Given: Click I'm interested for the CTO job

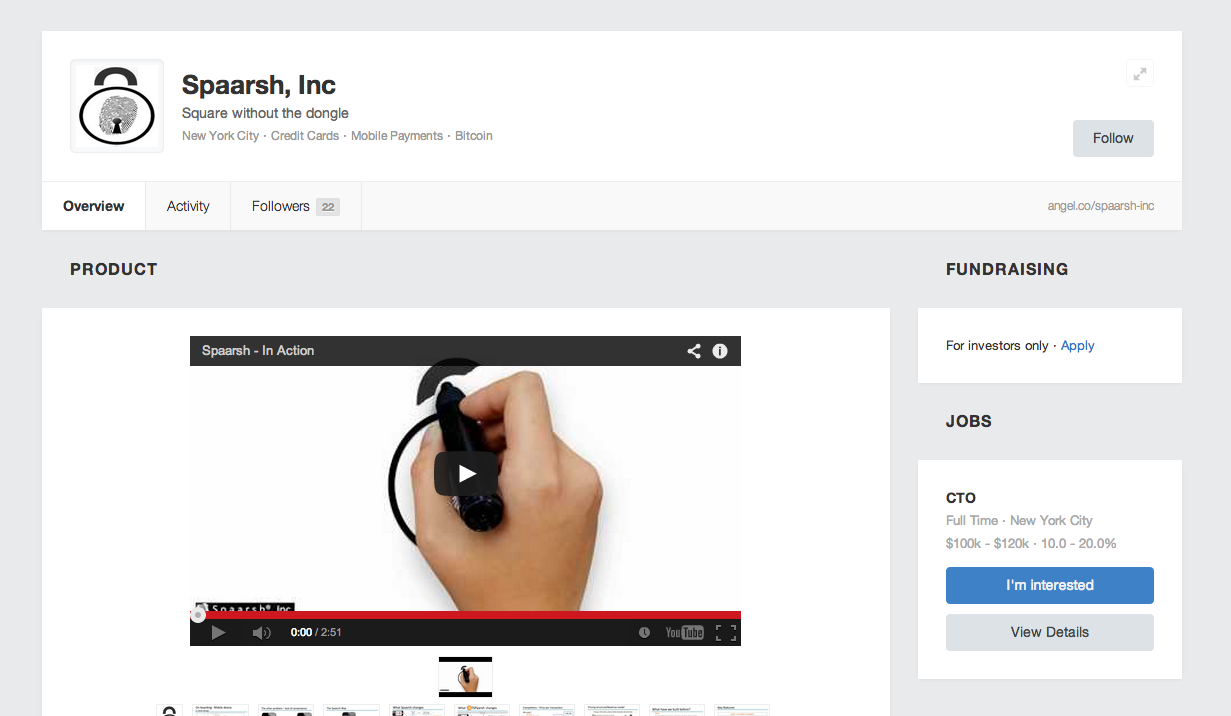Looking at the screenshot, I should [1049, 585].
